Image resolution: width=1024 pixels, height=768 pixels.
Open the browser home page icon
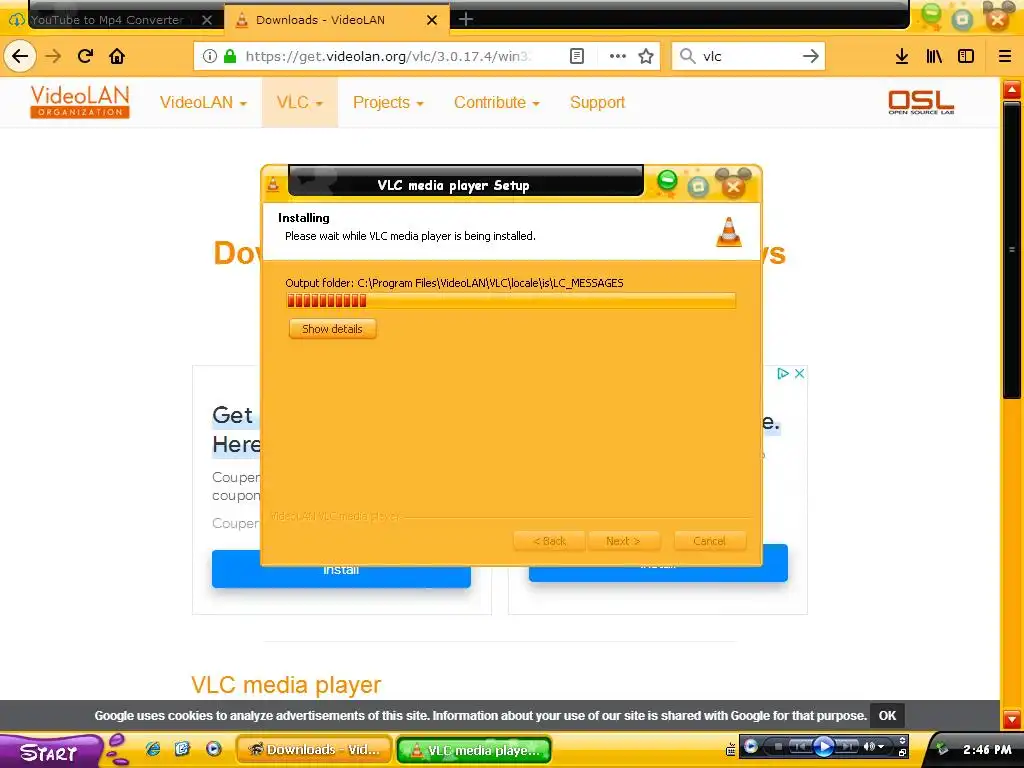(x=117, y=56)
